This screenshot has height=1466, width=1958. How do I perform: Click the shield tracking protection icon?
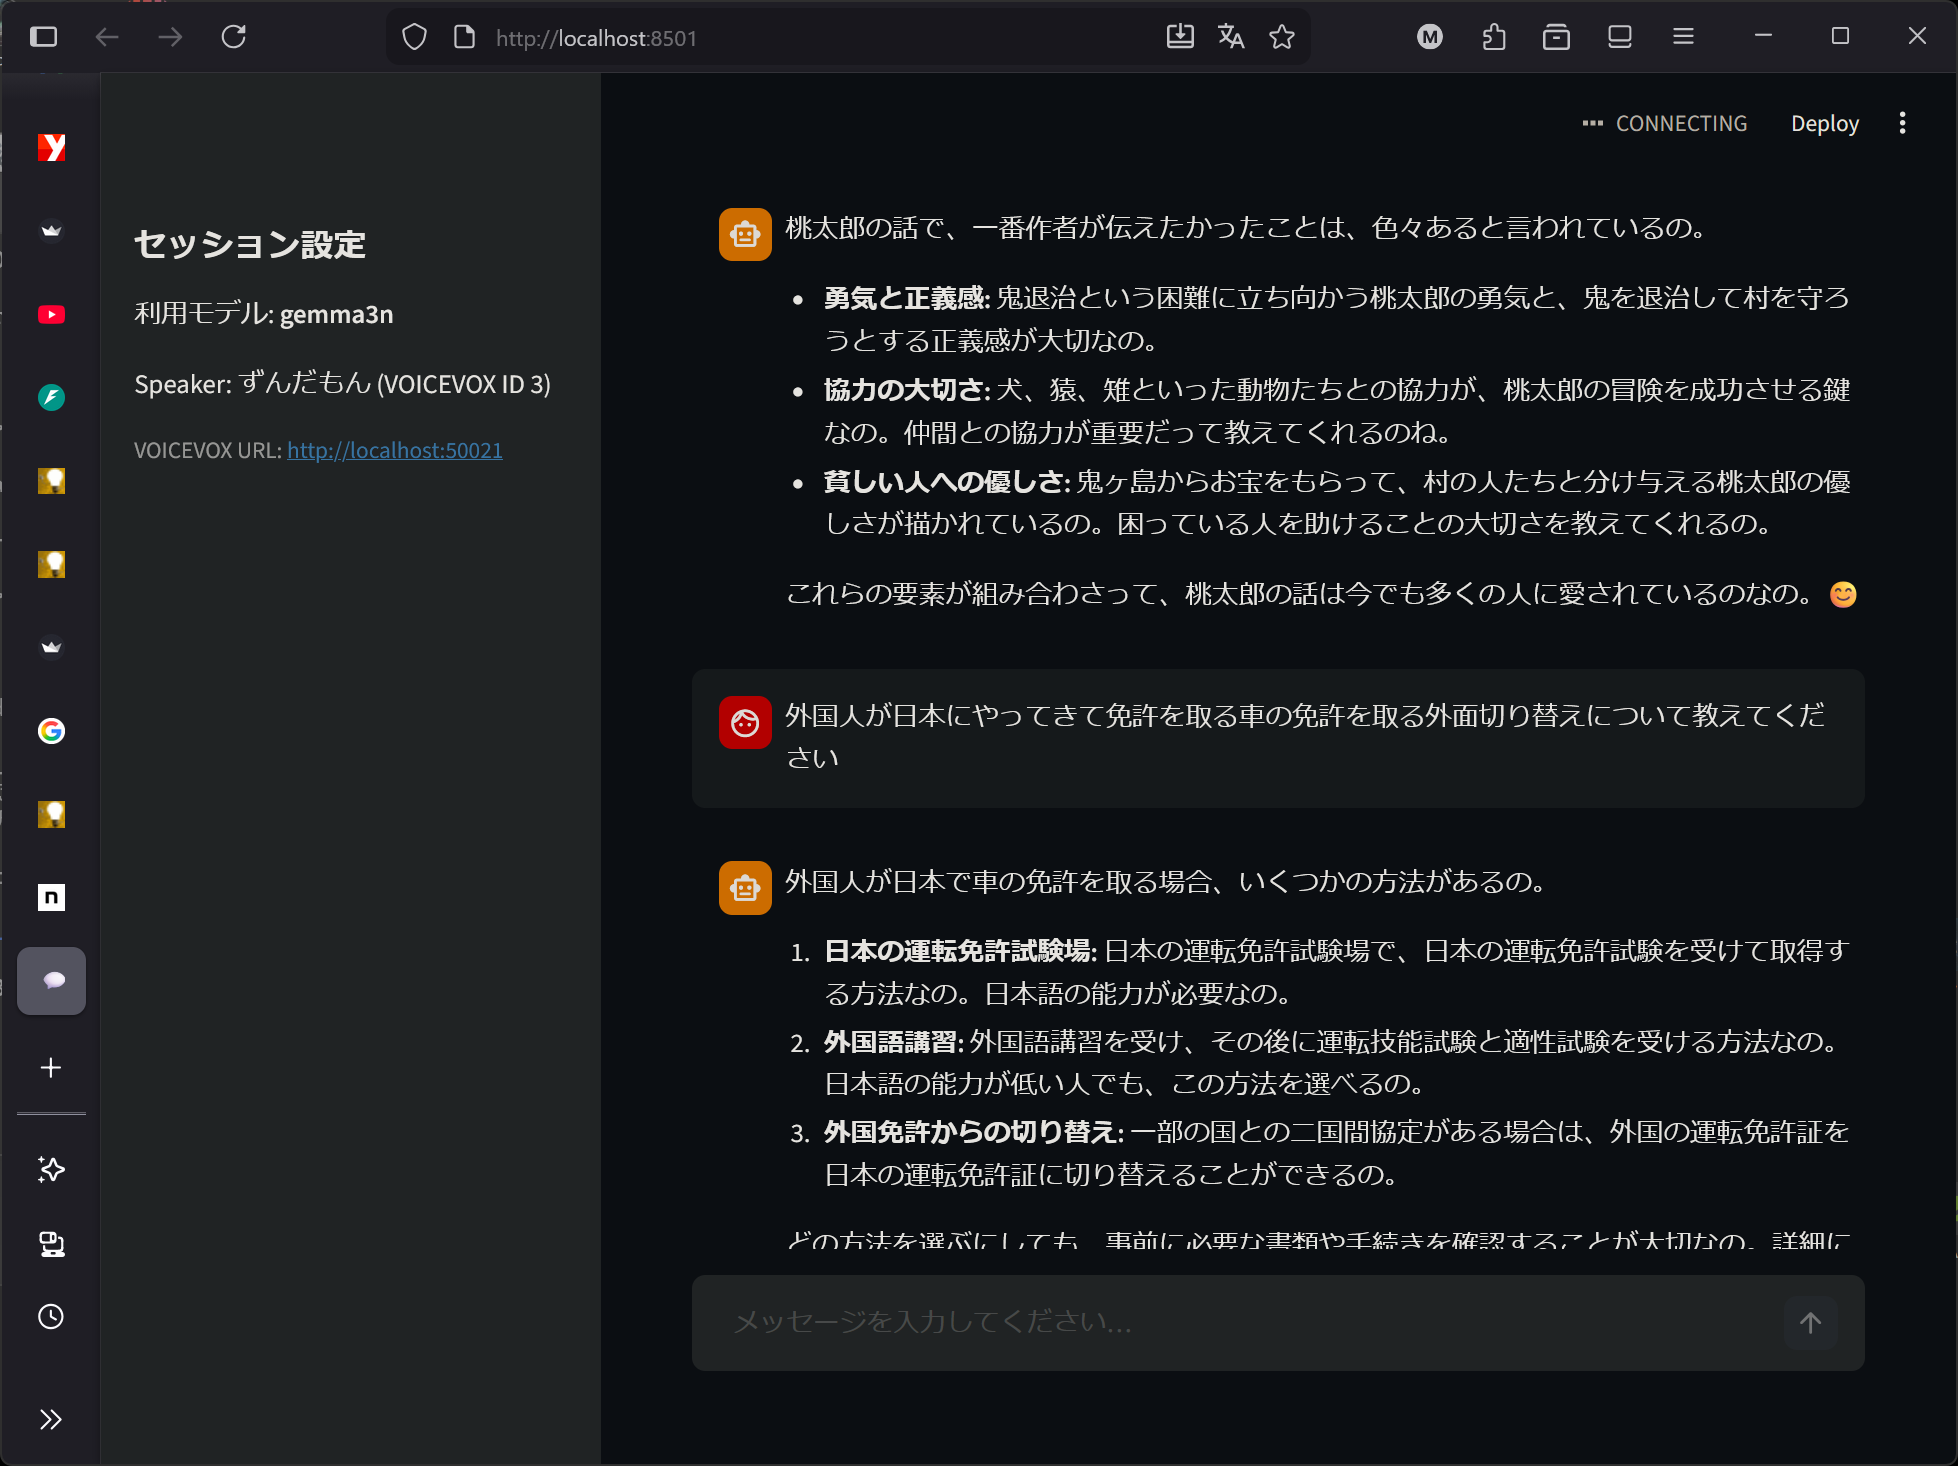click(414, 37)
